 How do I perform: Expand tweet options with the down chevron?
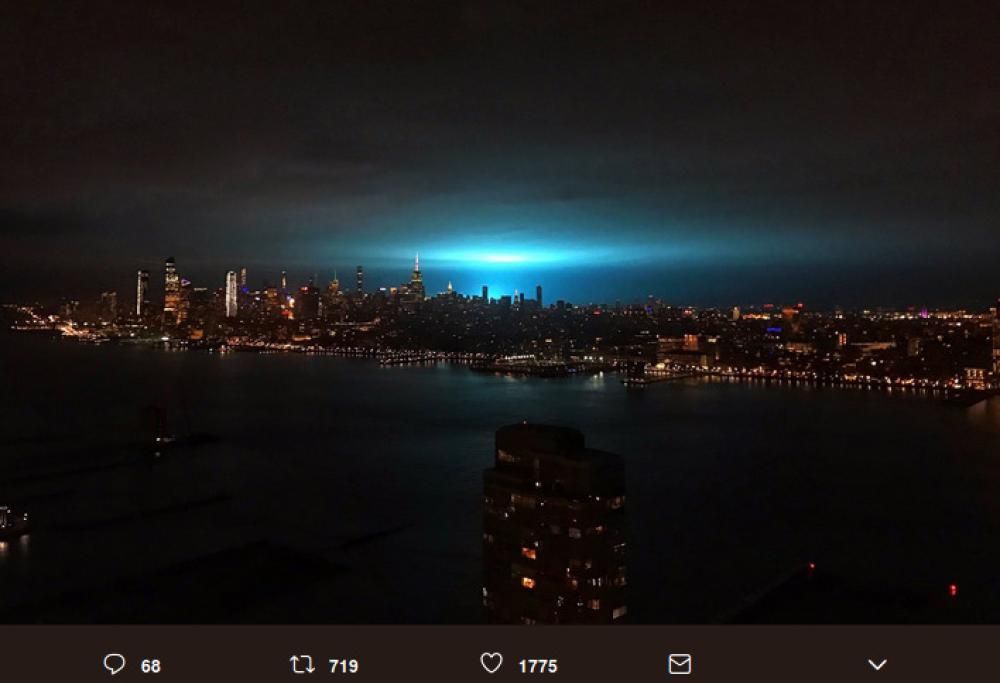click(x=878, y=665)
